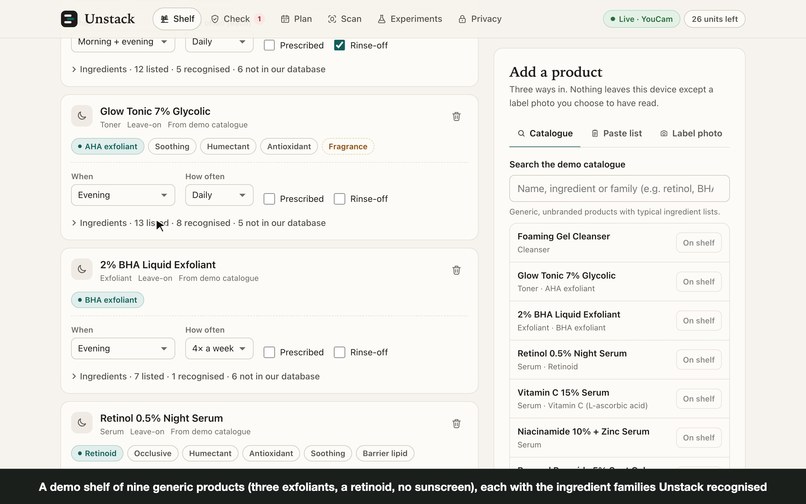Click the Humectant tag on Glow Tonic
806x504 pixels.
(x=228, y=147)
